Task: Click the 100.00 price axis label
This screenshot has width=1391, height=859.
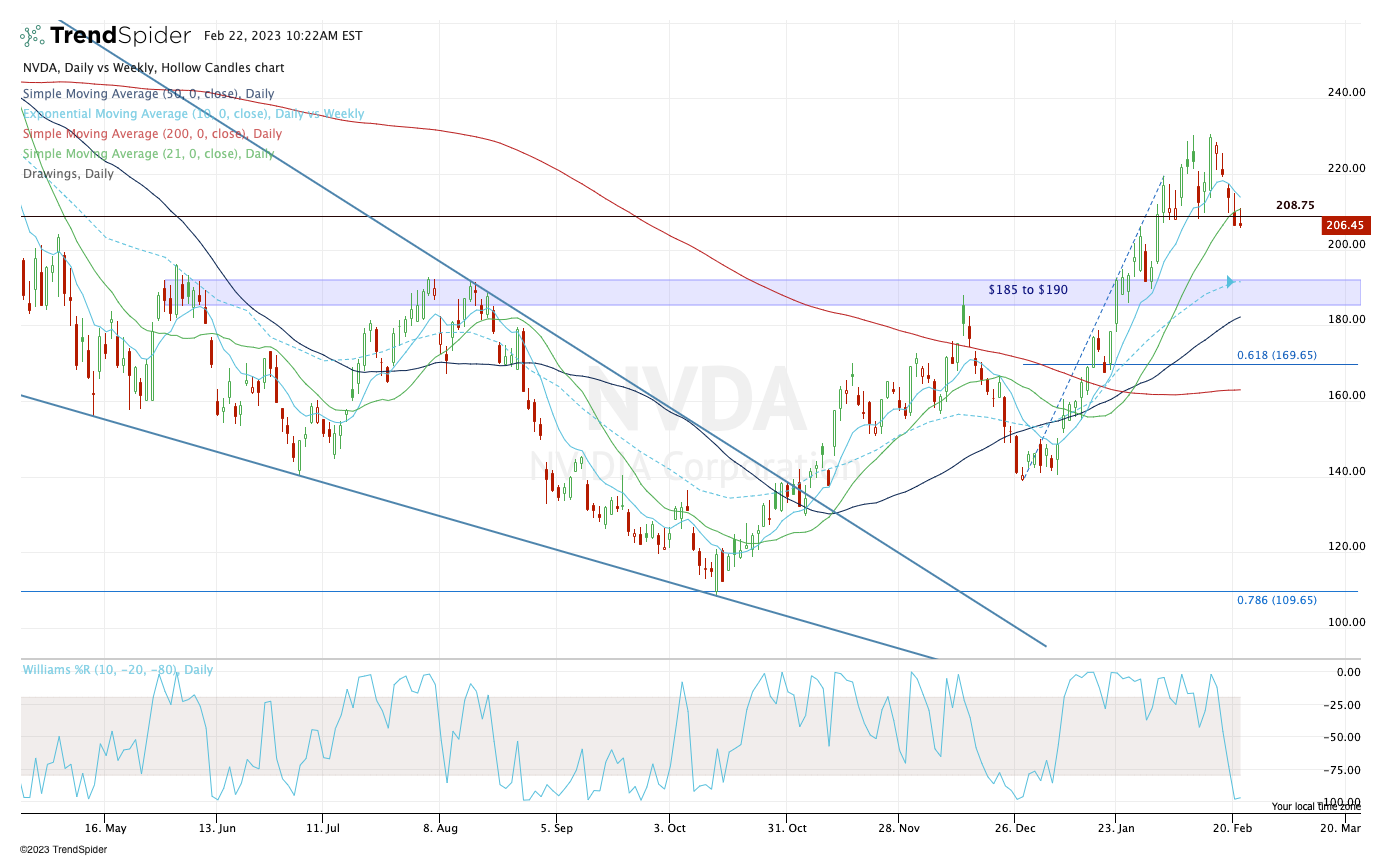Action: point(1345,622)
